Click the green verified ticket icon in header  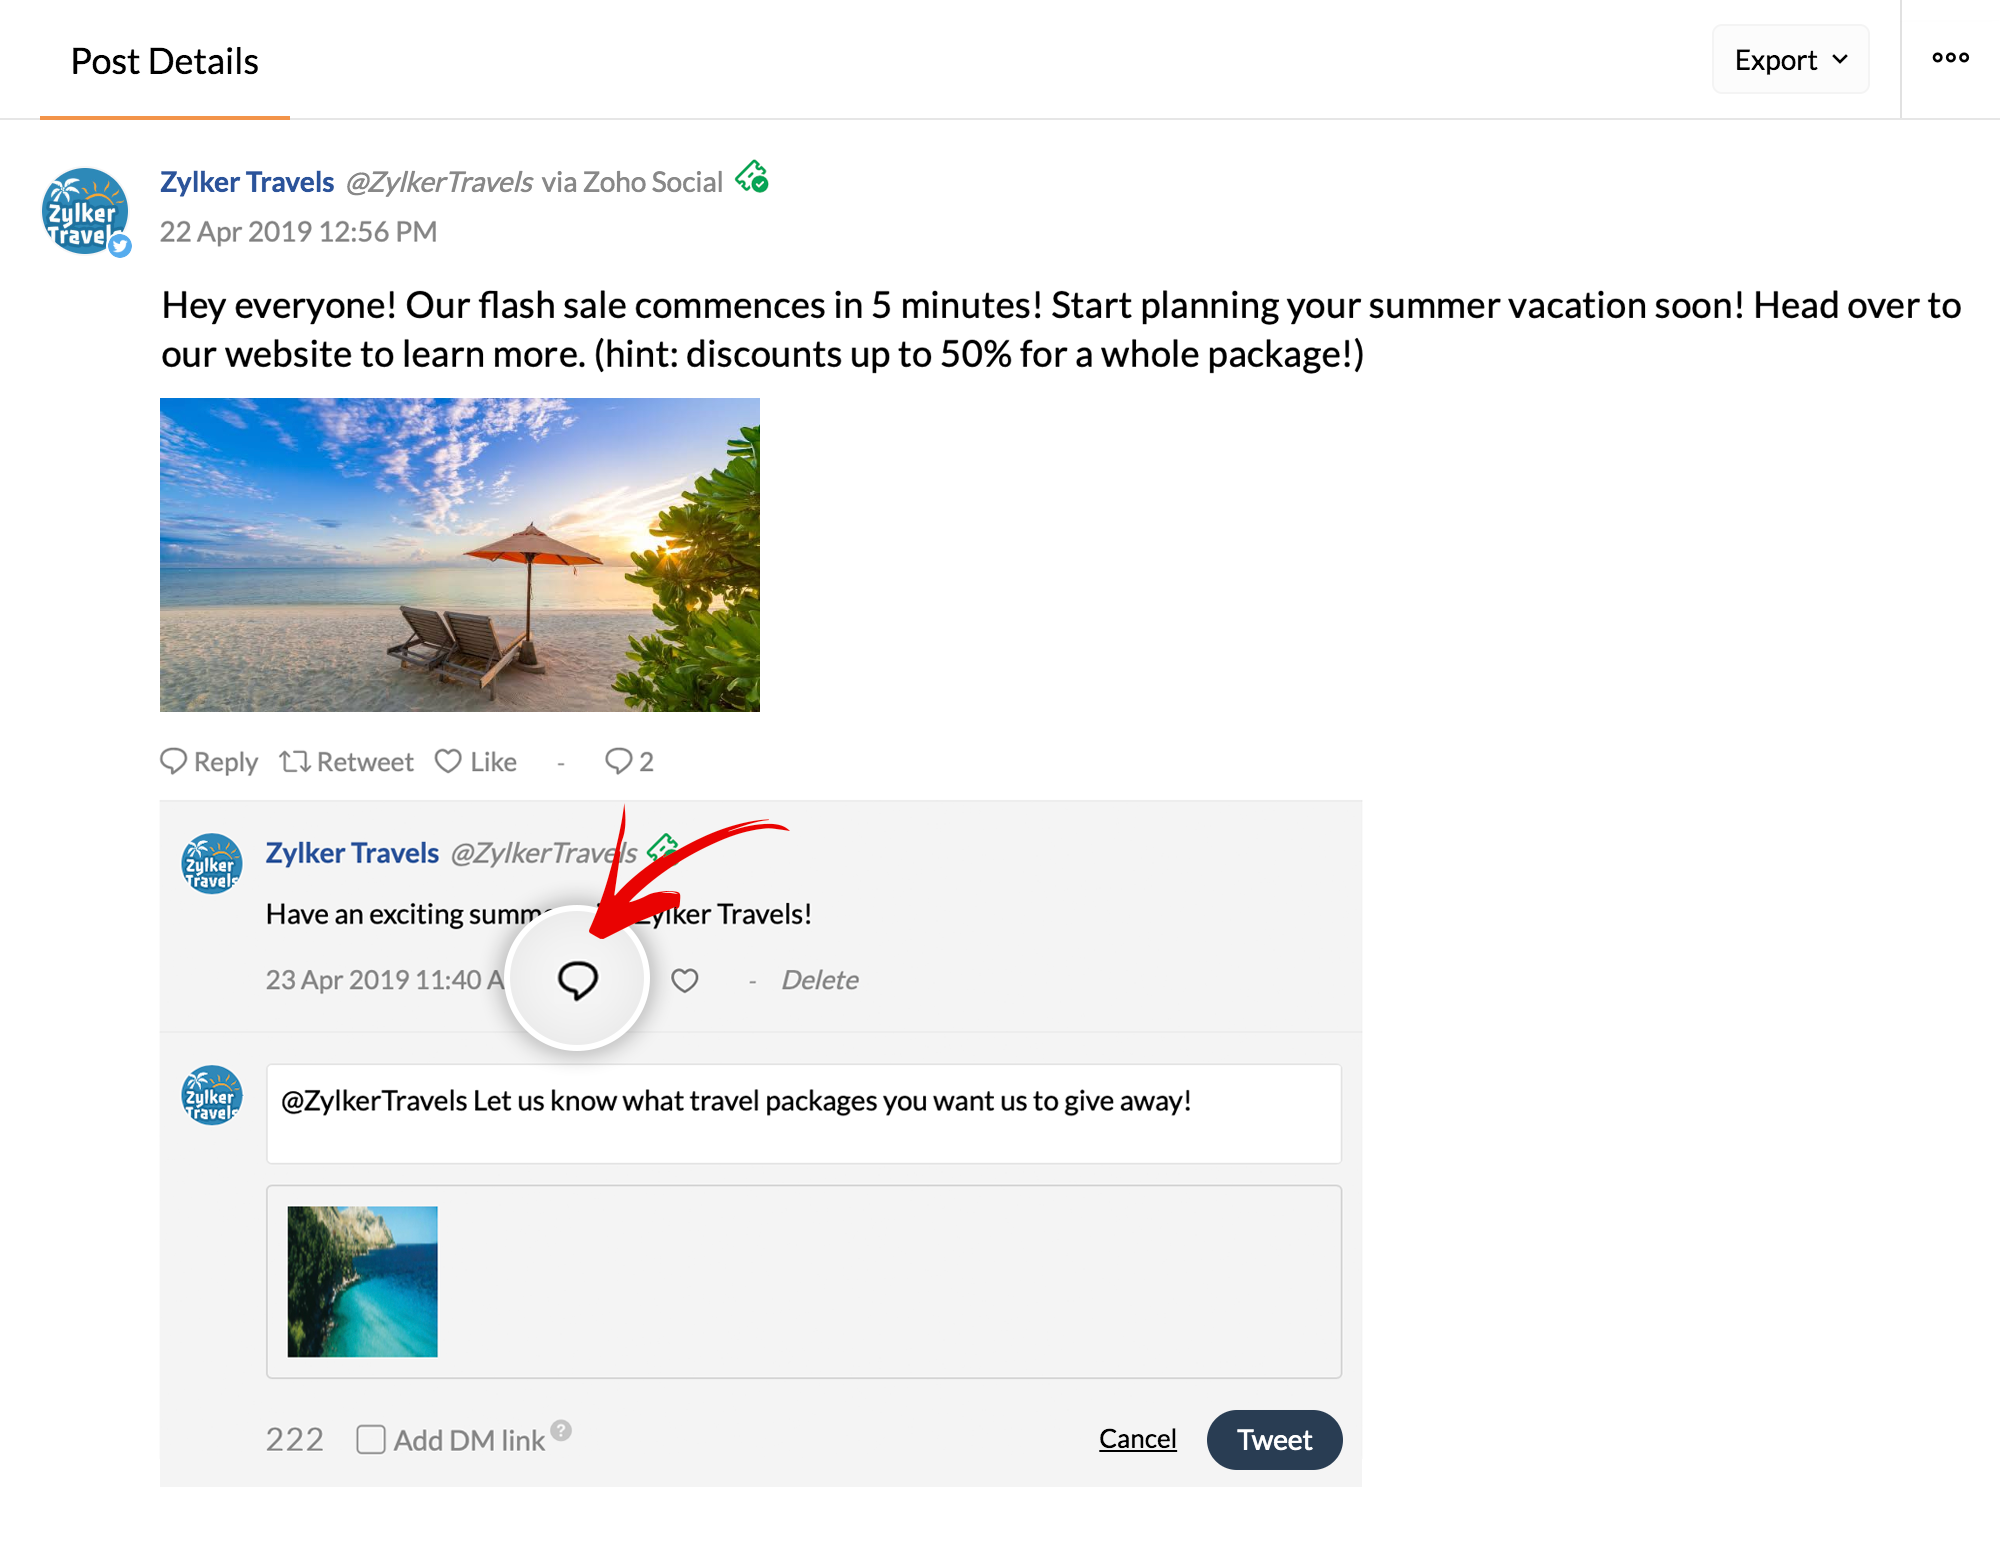click(x=752, y=178)
